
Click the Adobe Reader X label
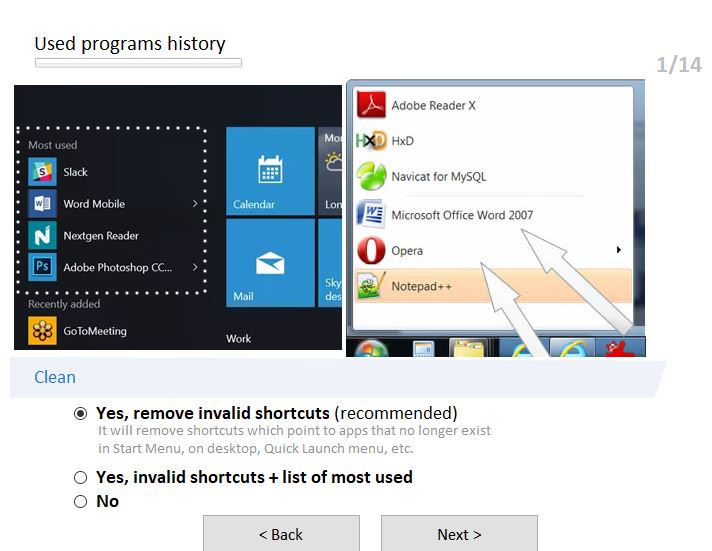pos(433,105)
